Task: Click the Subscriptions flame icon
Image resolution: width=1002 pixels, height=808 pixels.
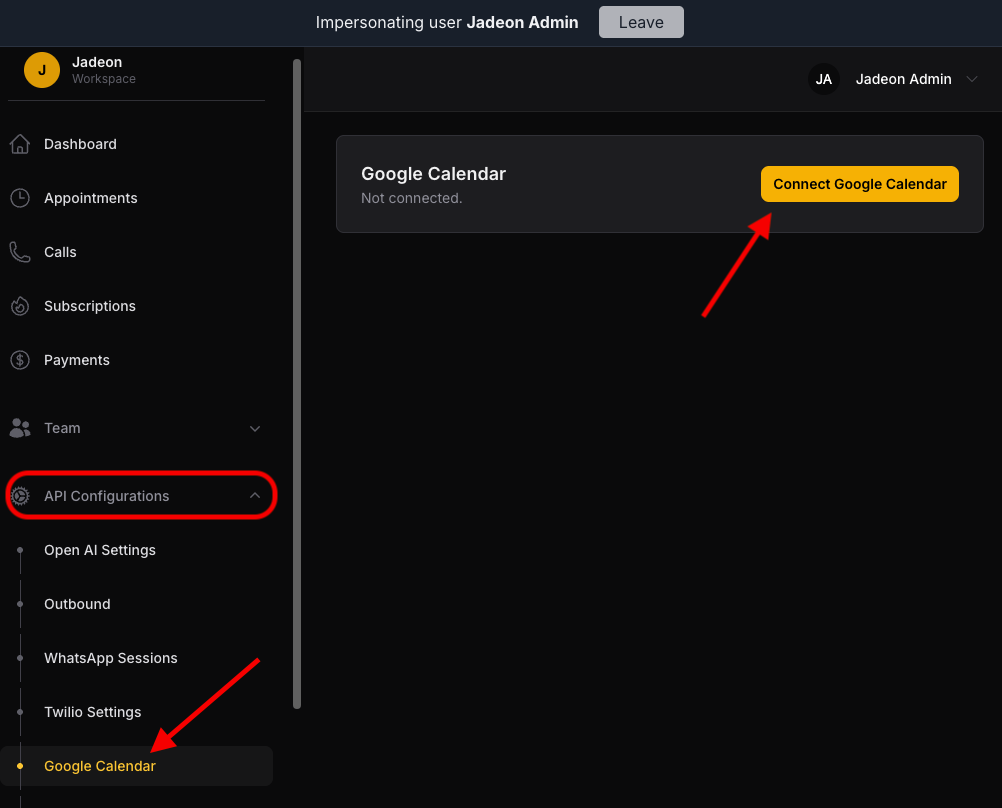Action: tap(20, 306)
